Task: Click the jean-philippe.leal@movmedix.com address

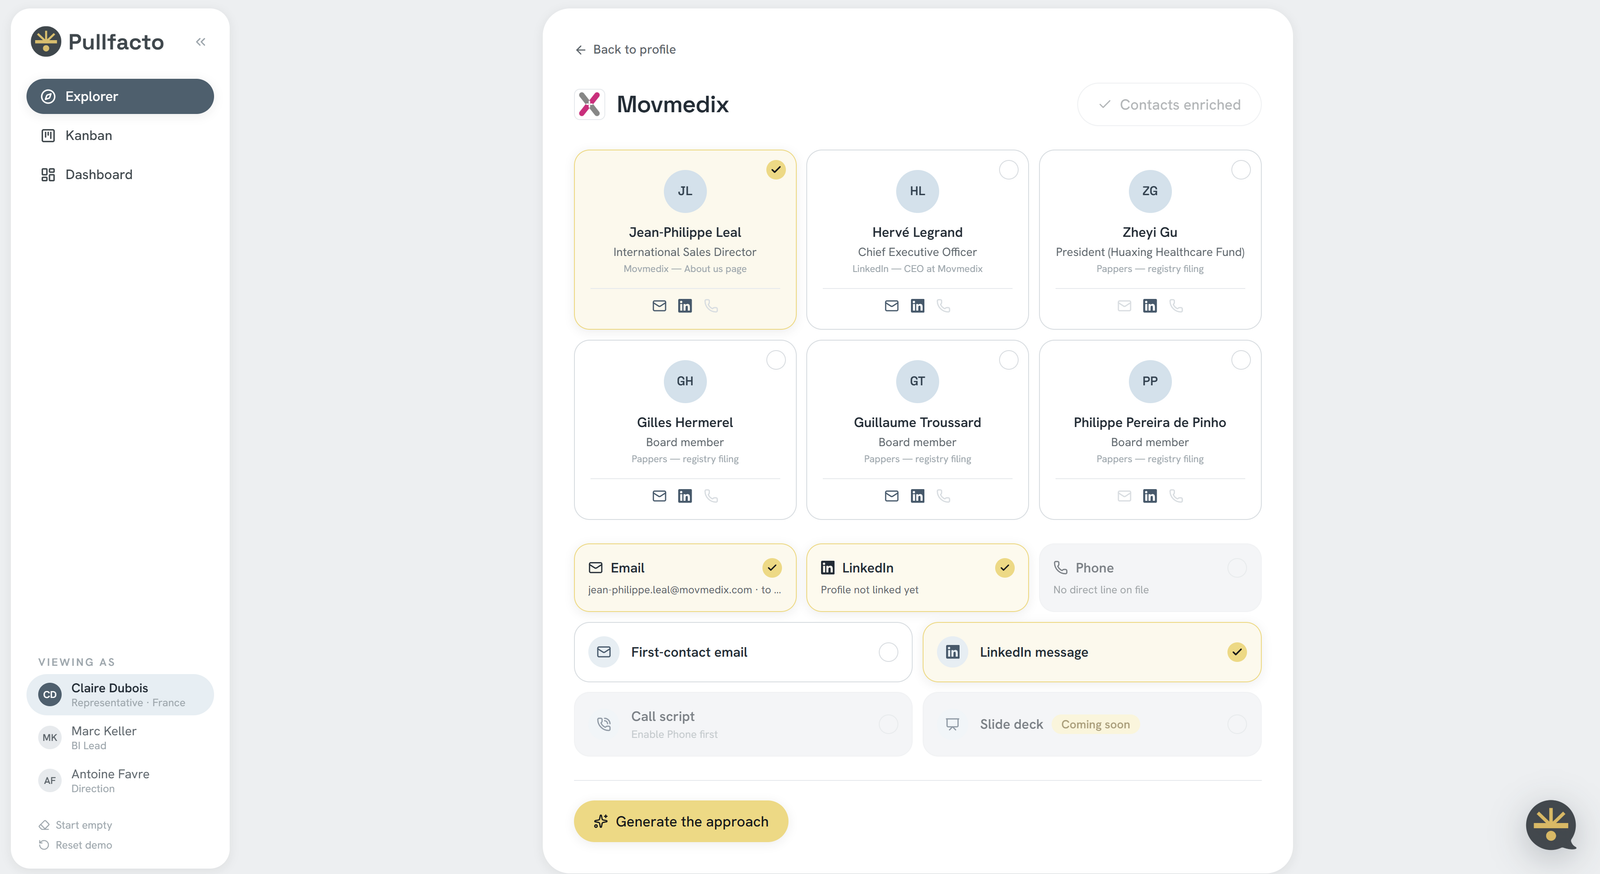Action: tap(670, 590)
